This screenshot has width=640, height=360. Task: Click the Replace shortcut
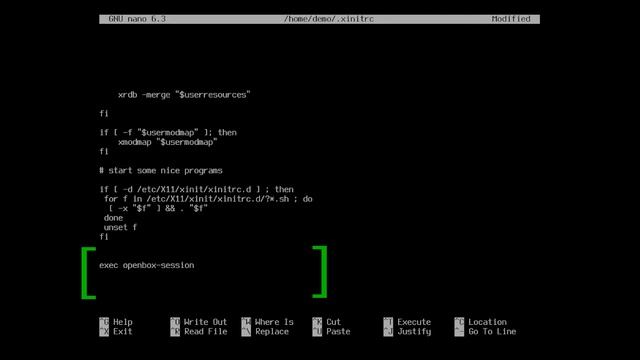[x=265, y=331]
